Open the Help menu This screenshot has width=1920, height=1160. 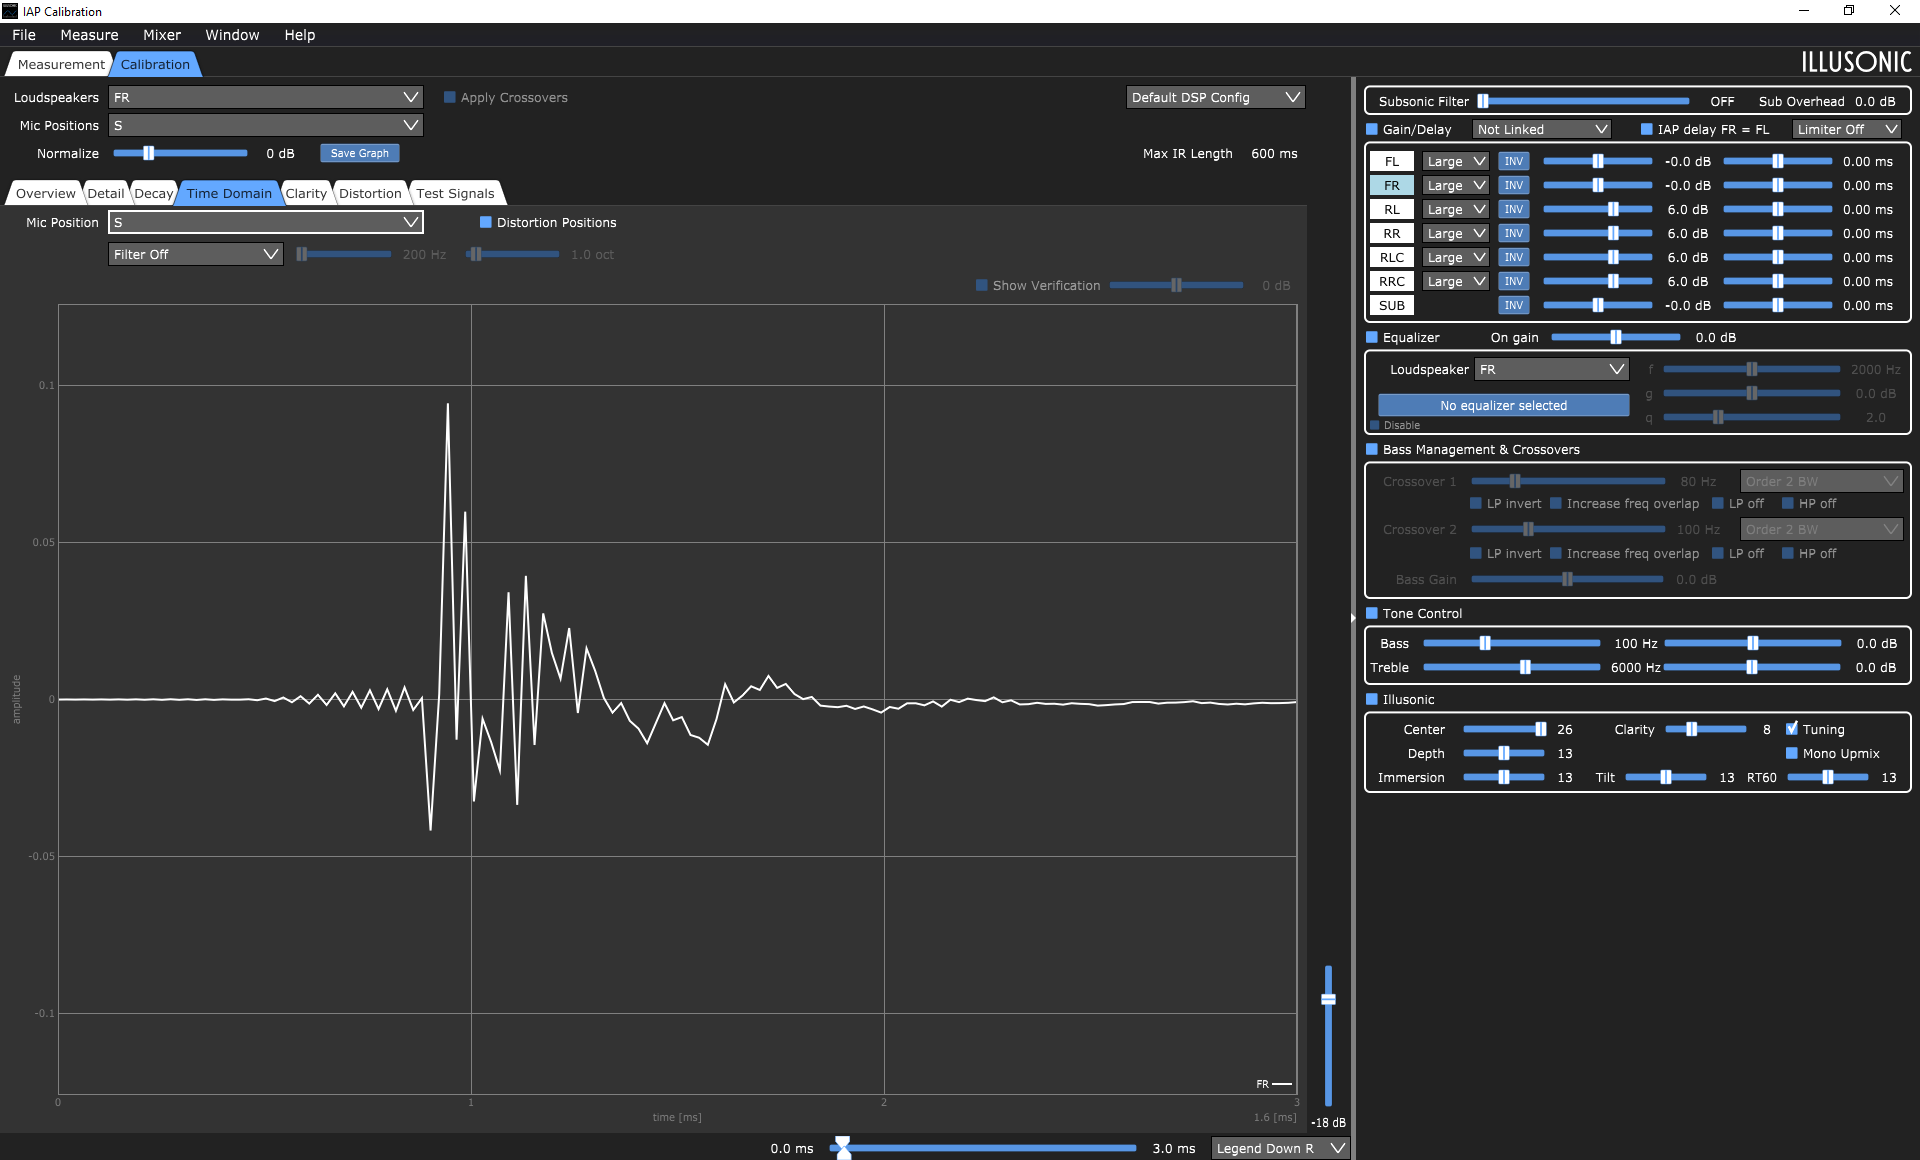pyautogui.click(x=300, y=35)
